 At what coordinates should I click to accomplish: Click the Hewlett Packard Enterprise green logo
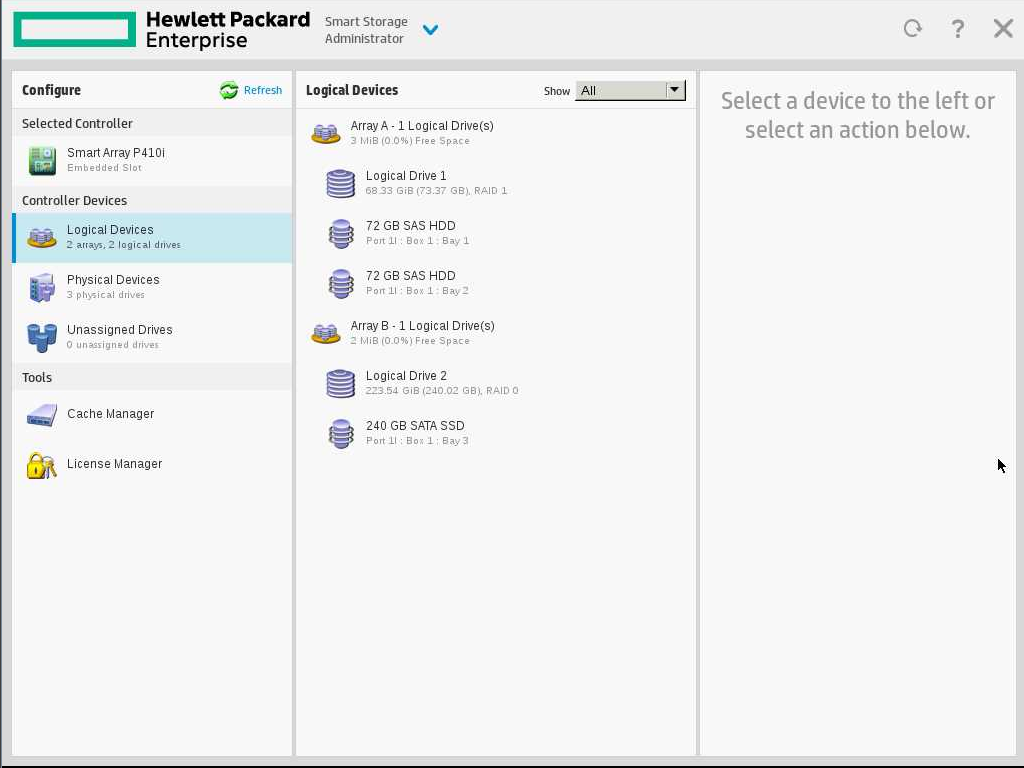(74, 29)
